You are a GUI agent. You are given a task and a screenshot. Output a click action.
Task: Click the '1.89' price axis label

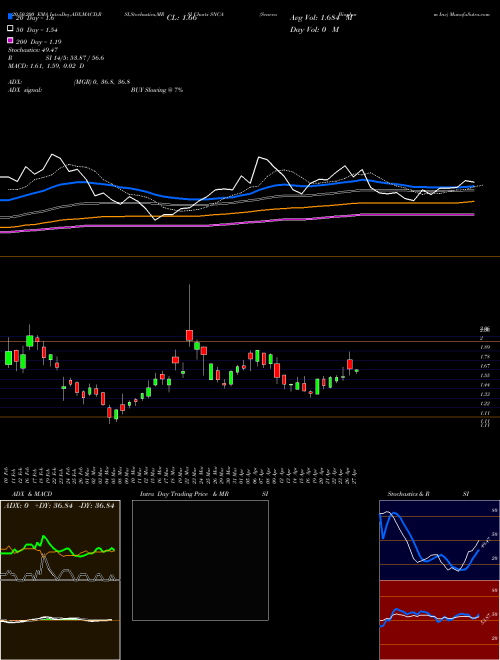(x=485, y=347)
